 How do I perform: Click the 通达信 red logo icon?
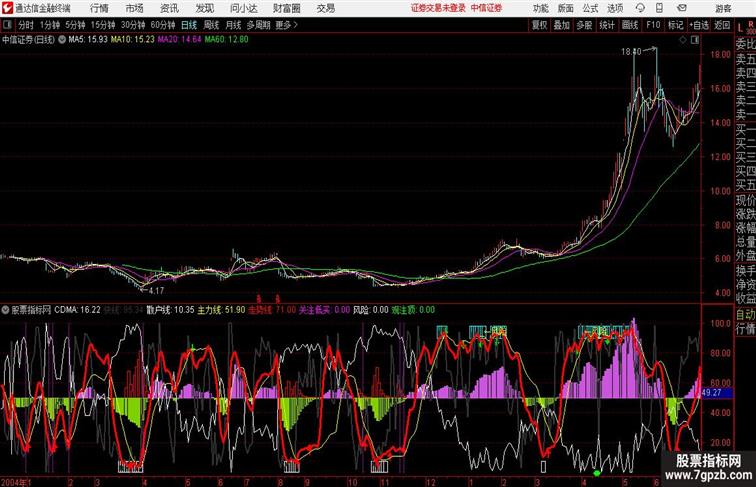tap(7, 8)
